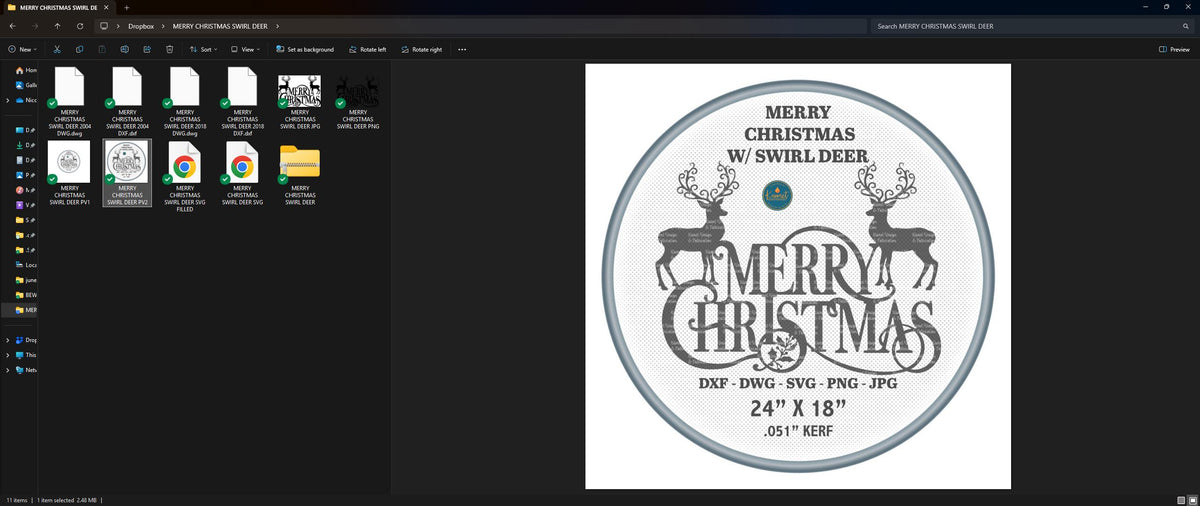1200x506 pixels.
Task: Open pinned Music folder in sidebar
Action: (x=25, y=190)
